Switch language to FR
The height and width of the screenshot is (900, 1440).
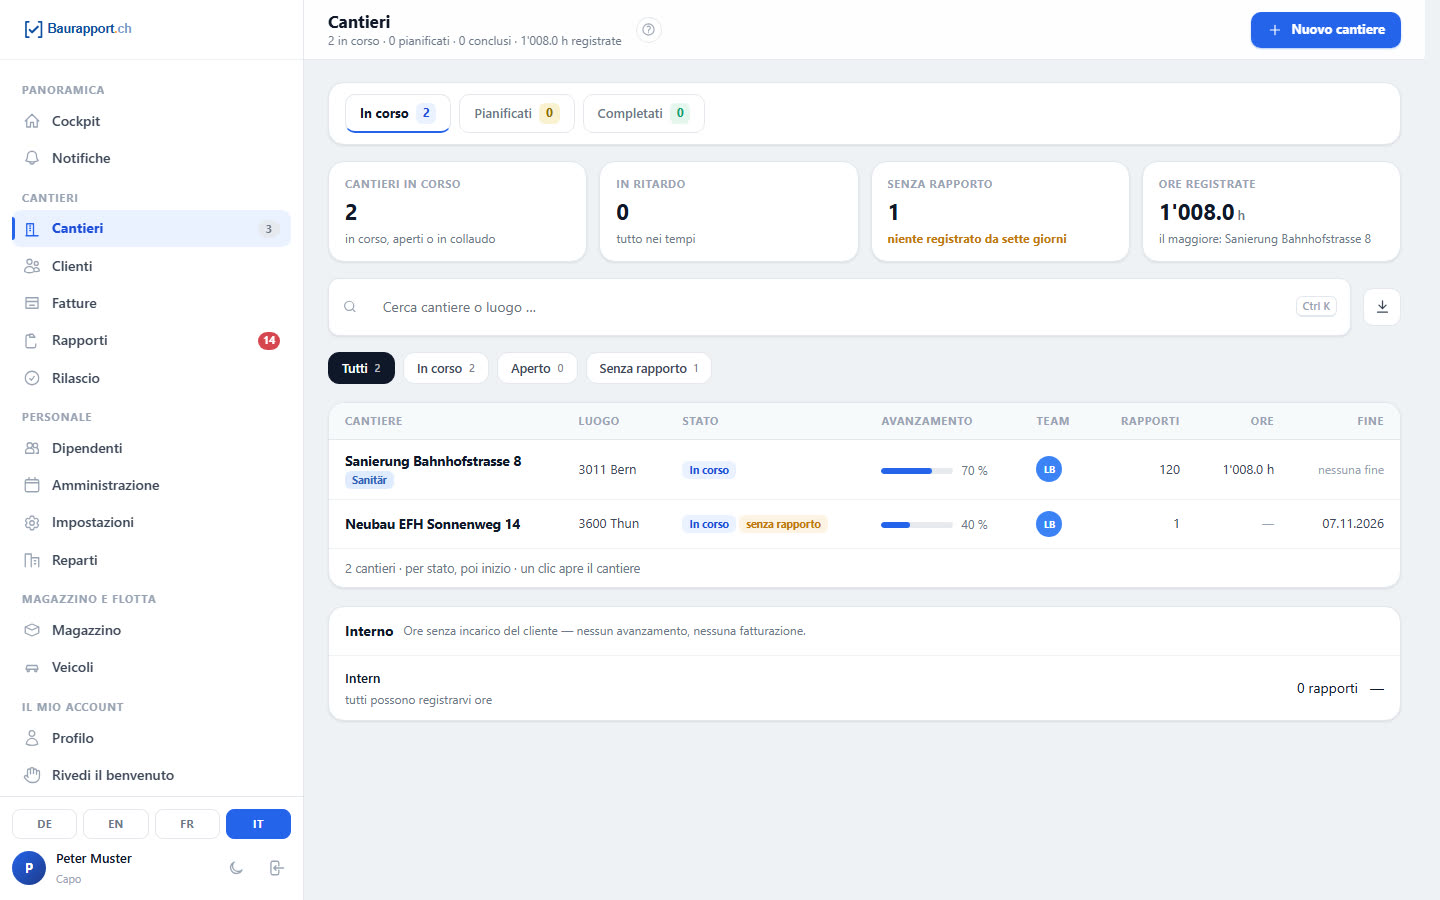click(187, 824)
